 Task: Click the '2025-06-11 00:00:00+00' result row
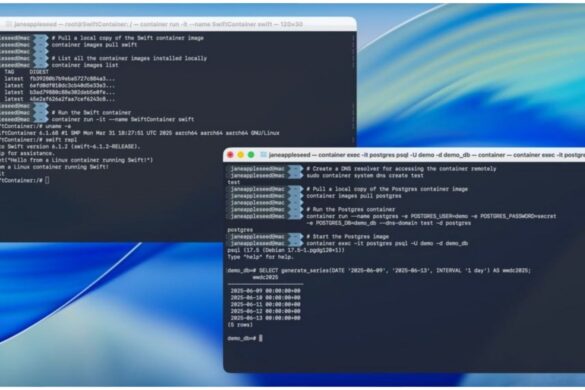265,305
